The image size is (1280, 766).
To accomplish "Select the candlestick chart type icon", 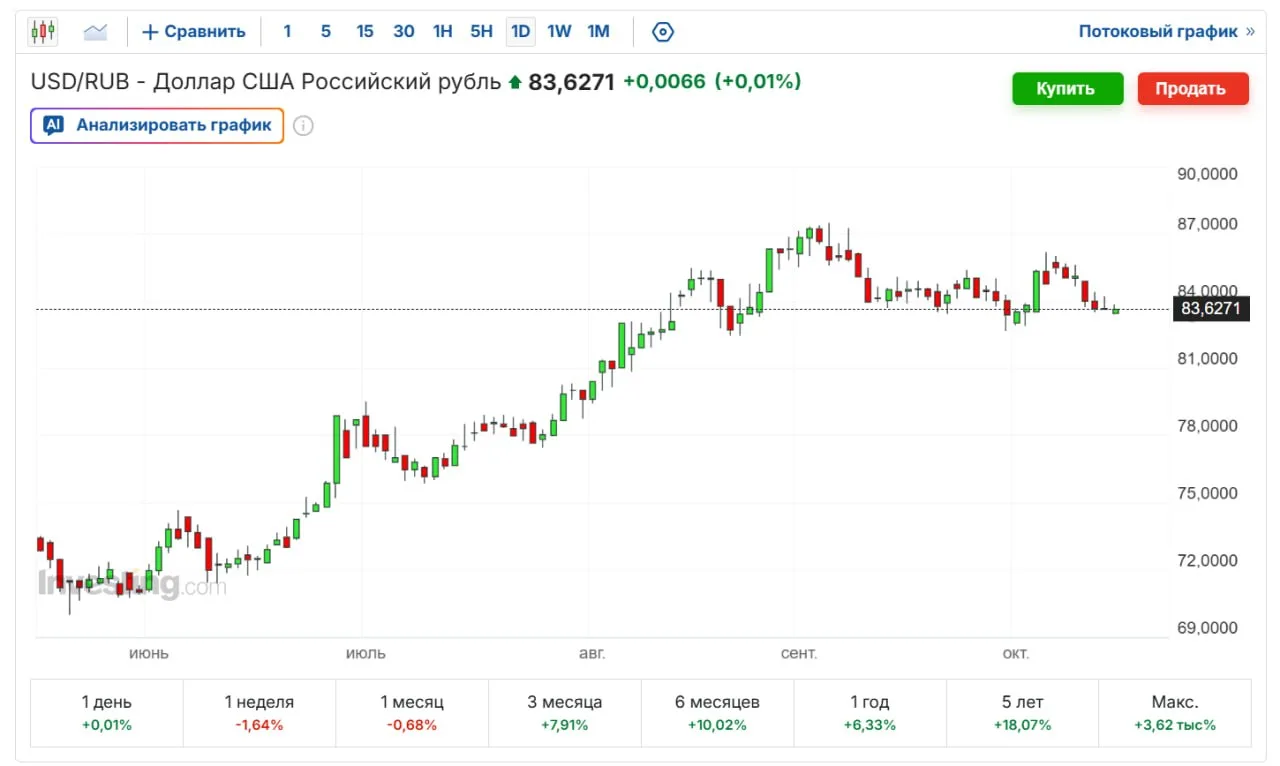I will [x=43, y=32].
